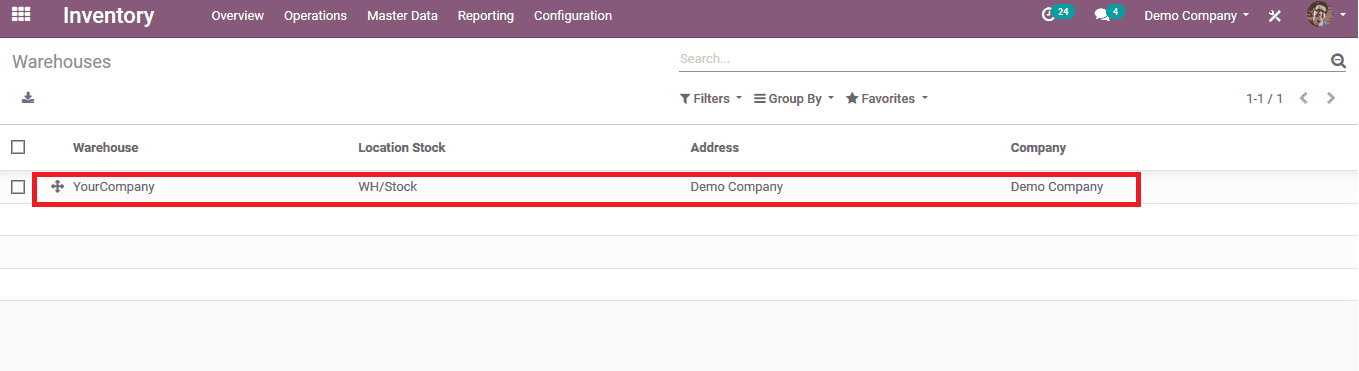This screenshot has width=1359, height=371.
Task: Open the developer tools wrench icon
Action: tap(1275, 16)
